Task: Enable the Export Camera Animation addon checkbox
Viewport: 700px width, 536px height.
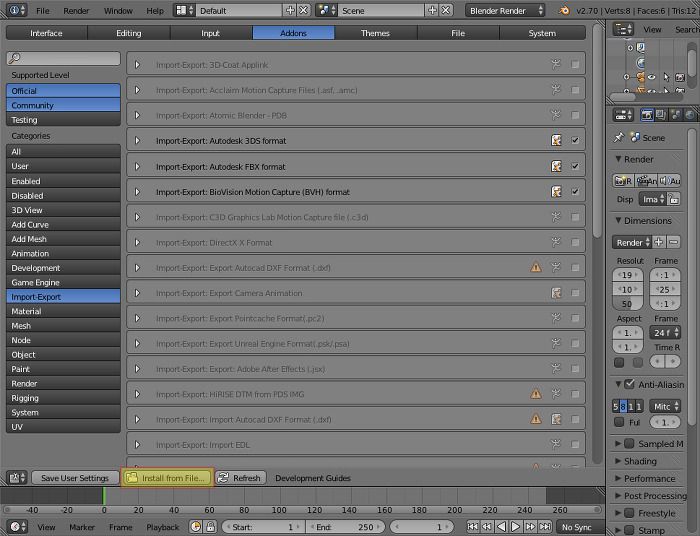Action: click(575, 293)
